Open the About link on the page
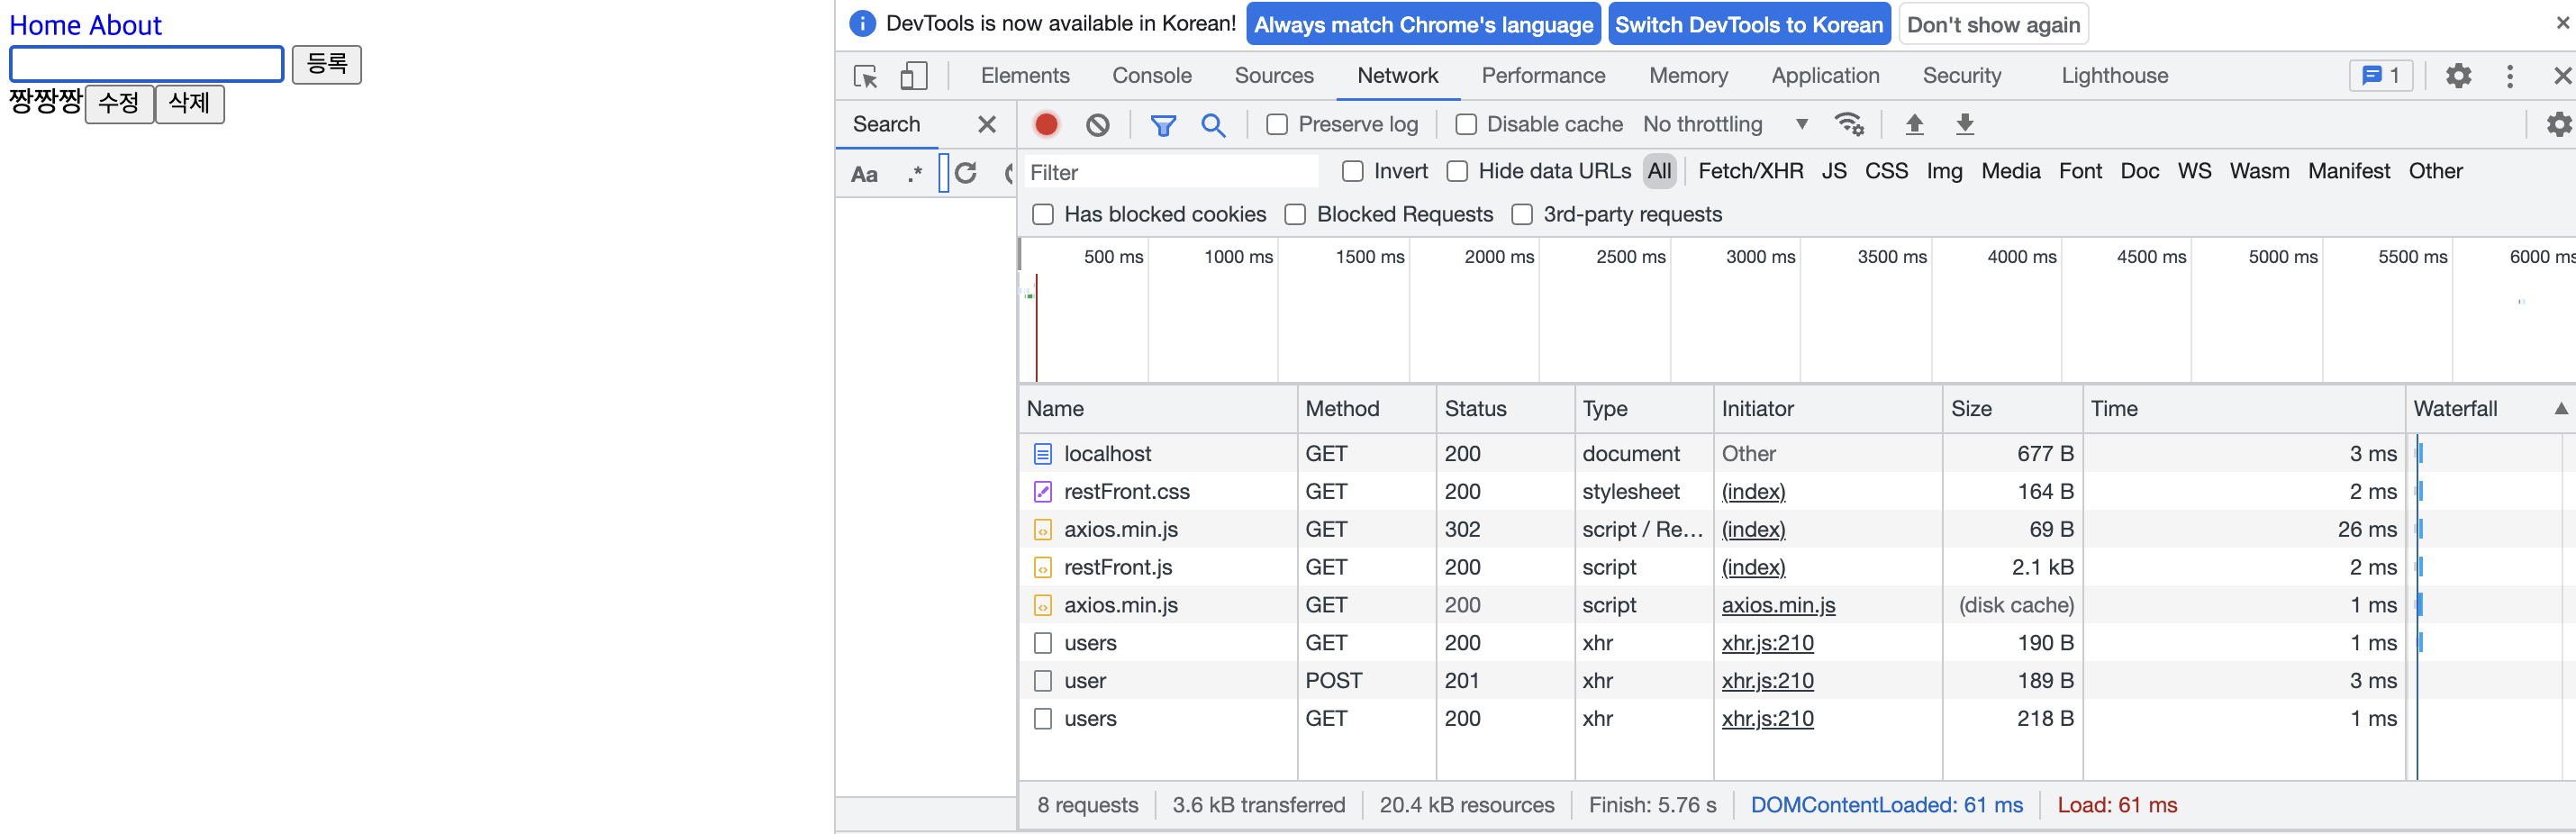2576x834 pixels. 126,25
